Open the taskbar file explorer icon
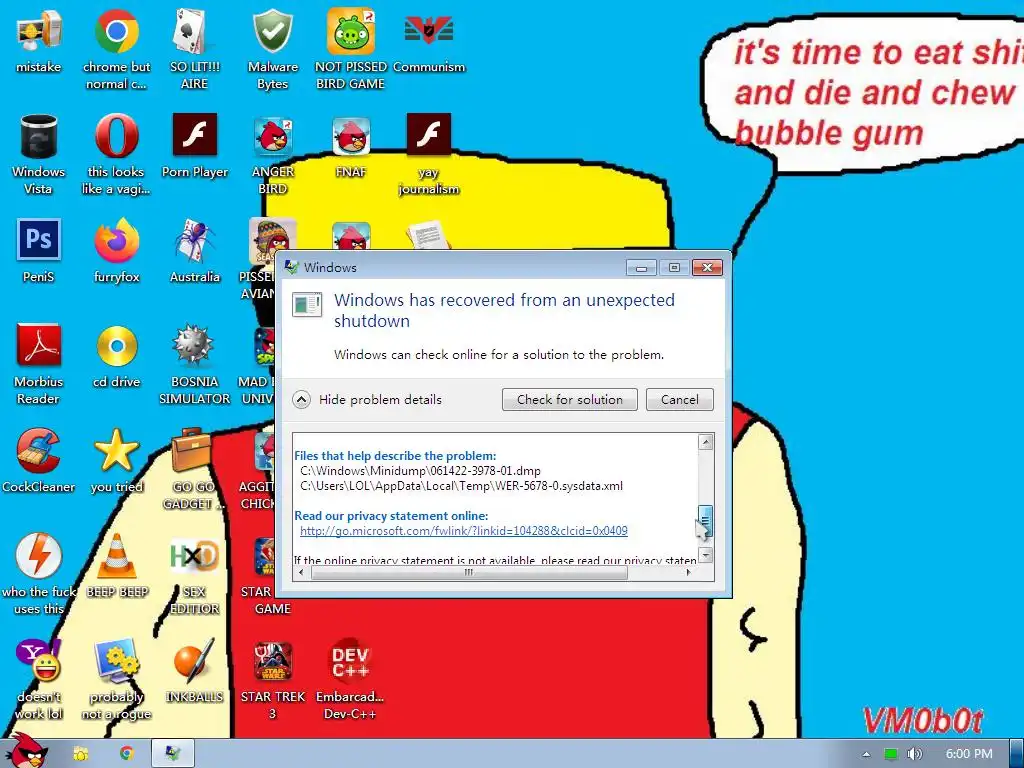Viewport: 1024px width, 768px height. [81, 754]
